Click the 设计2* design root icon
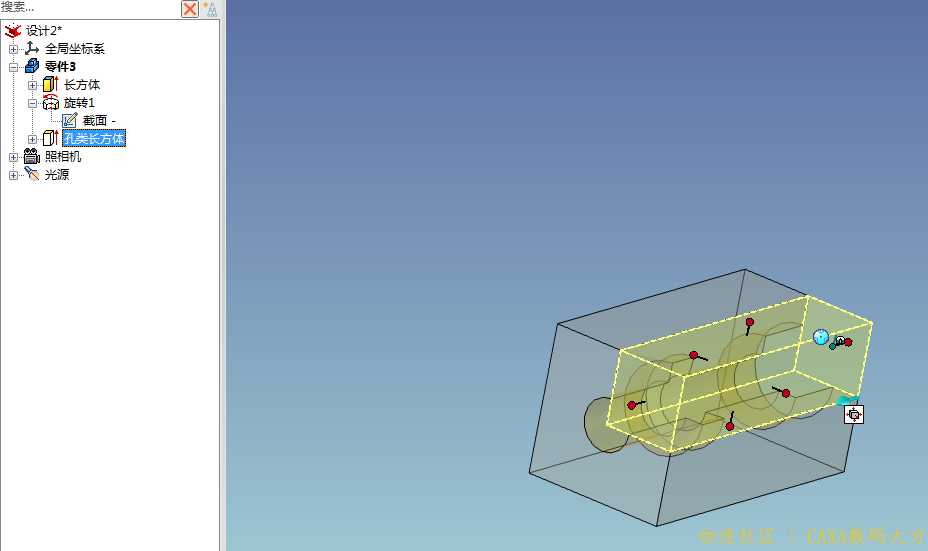Viewport: 928px width, 551px height. coord(13,30)
